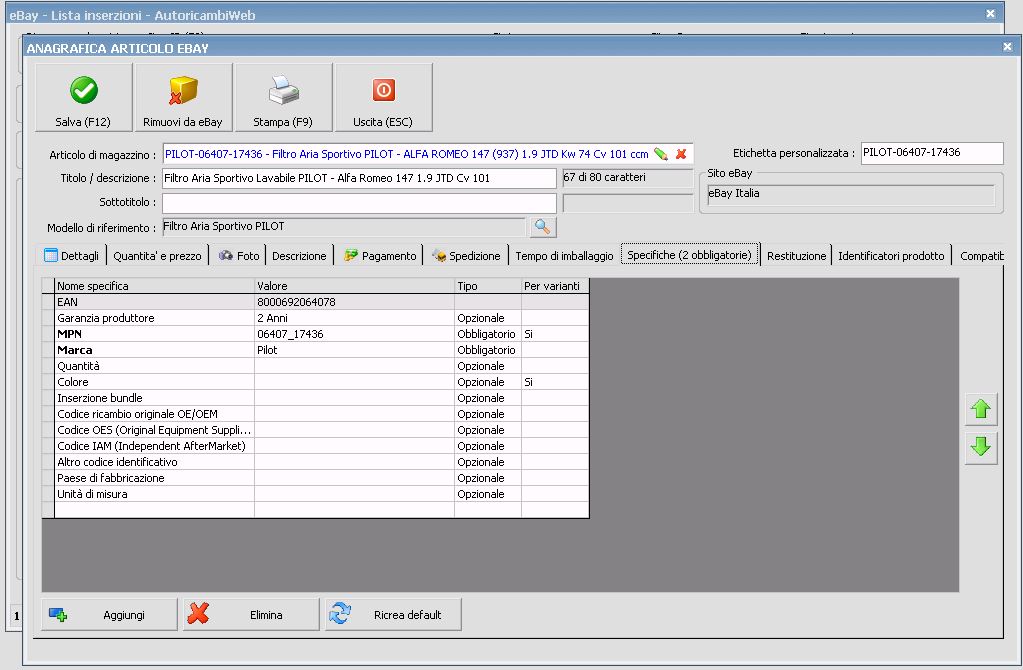The image size is (1023, 670).
Task: Click the red Uscita (ESC) power icon
Action: pos(384,97)
